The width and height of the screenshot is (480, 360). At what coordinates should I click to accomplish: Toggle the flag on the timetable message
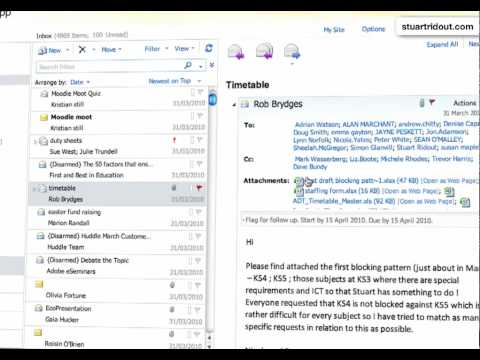[199, 188]
